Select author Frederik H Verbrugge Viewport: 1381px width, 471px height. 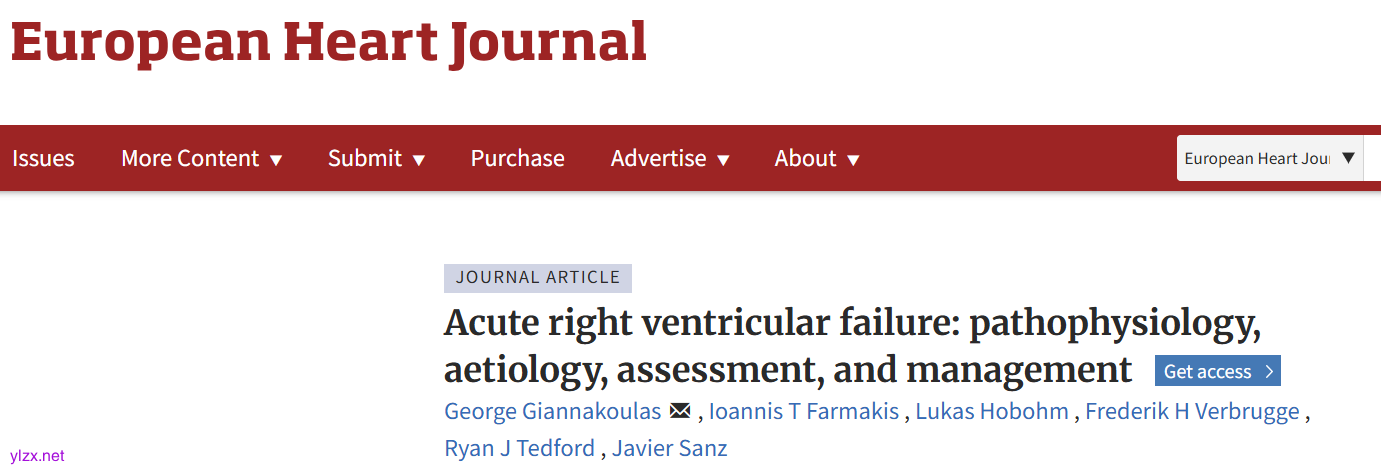point(1192,411)
